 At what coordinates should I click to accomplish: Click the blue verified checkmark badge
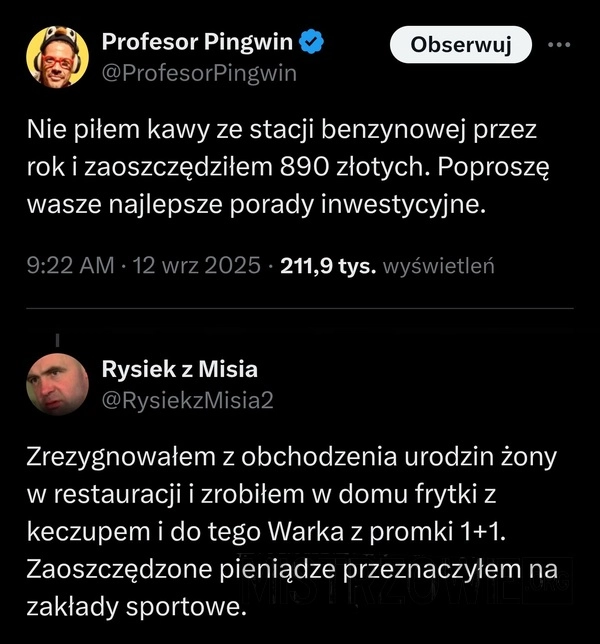311,42
